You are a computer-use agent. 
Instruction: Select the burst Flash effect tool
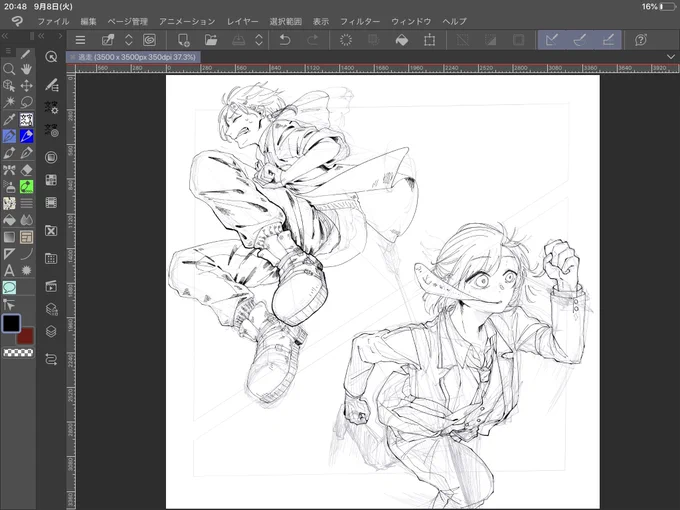[26, 271]
